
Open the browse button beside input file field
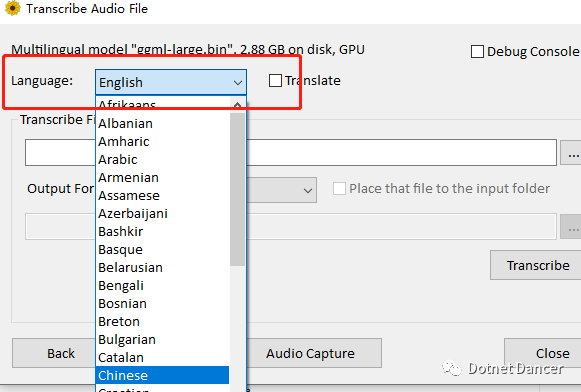(x=572, y=152)
